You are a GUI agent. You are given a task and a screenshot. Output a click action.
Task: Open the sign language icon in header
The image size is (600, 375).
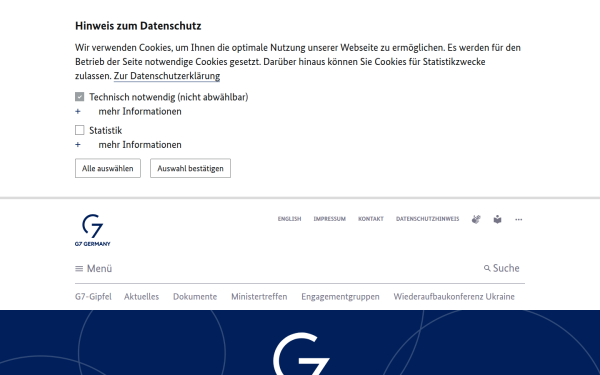click(476, 219)
